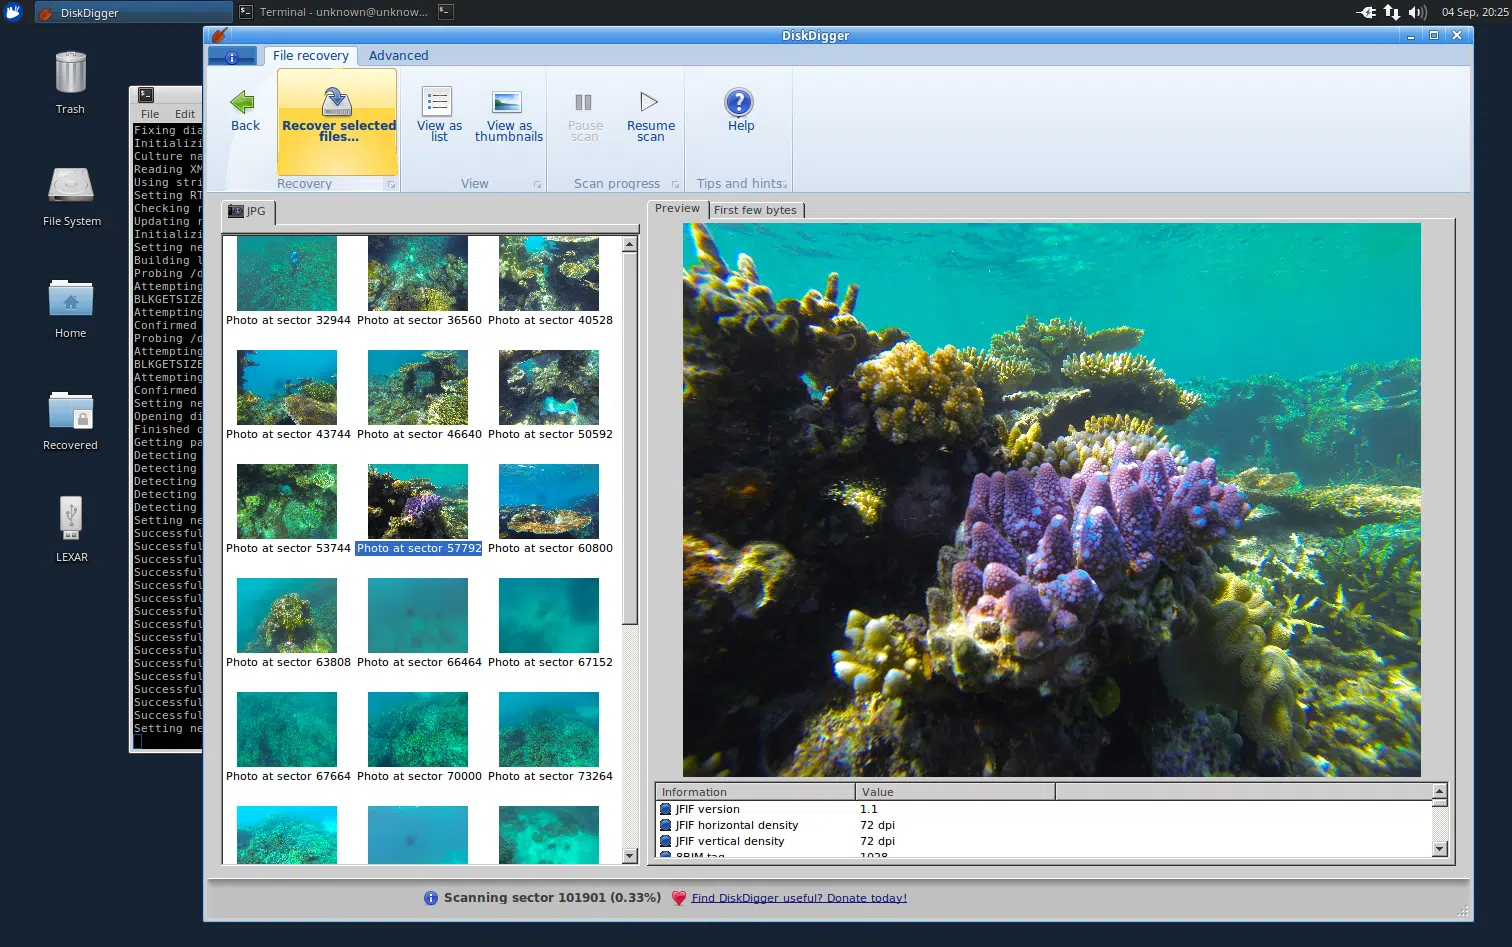Screen dimensions: 1512x947
Task: Open the Recovered folder on desktop
Action: point(71,411)
